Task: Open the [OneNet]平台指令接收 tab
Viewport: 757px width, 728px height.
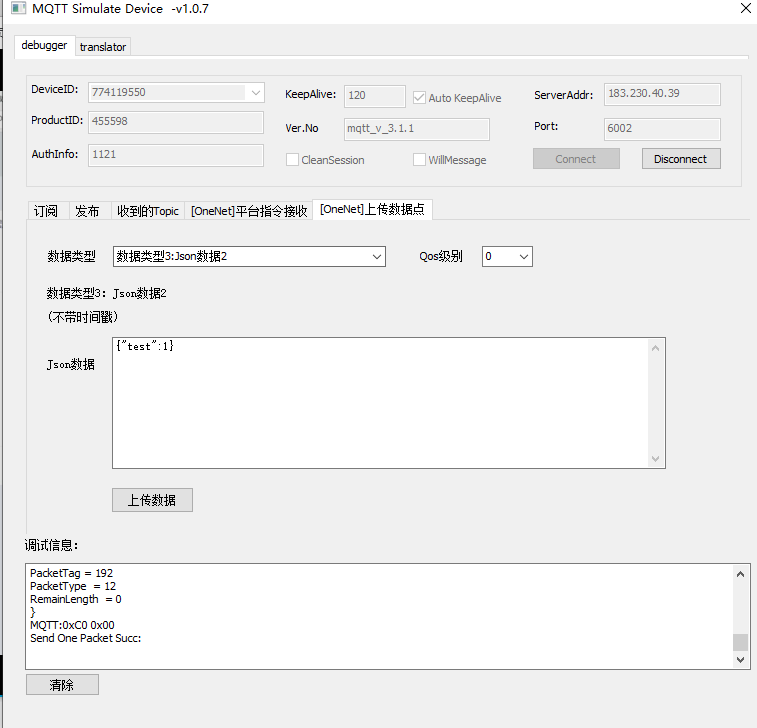Action: tap(249, 211)
